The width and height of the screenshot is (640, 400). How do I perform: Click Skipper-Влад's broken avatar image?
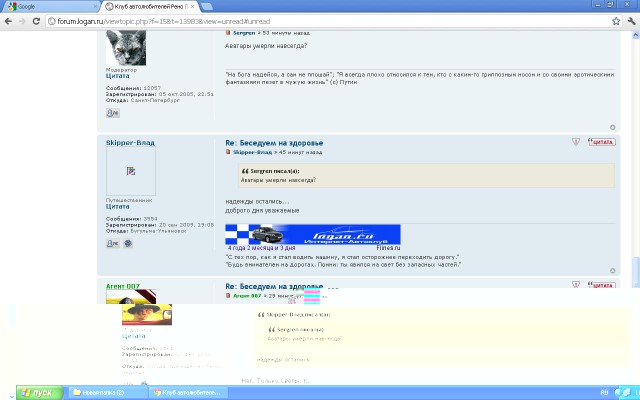point(131,171)
